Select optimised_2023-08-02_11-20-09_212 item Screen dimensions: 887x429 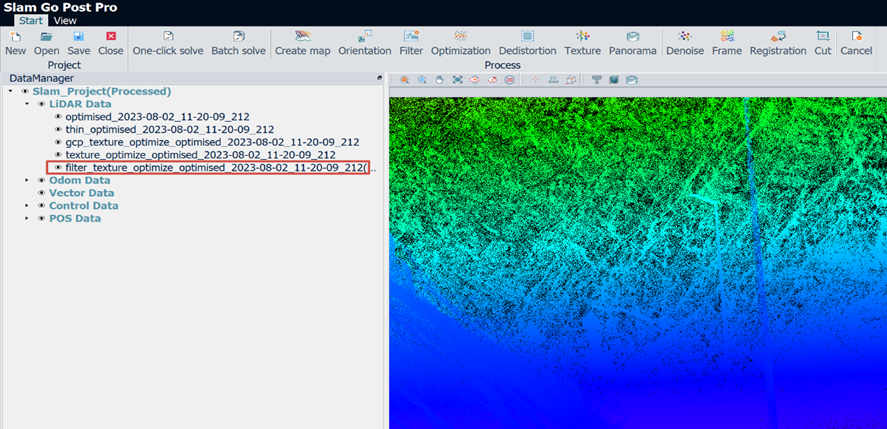[157, 117]
